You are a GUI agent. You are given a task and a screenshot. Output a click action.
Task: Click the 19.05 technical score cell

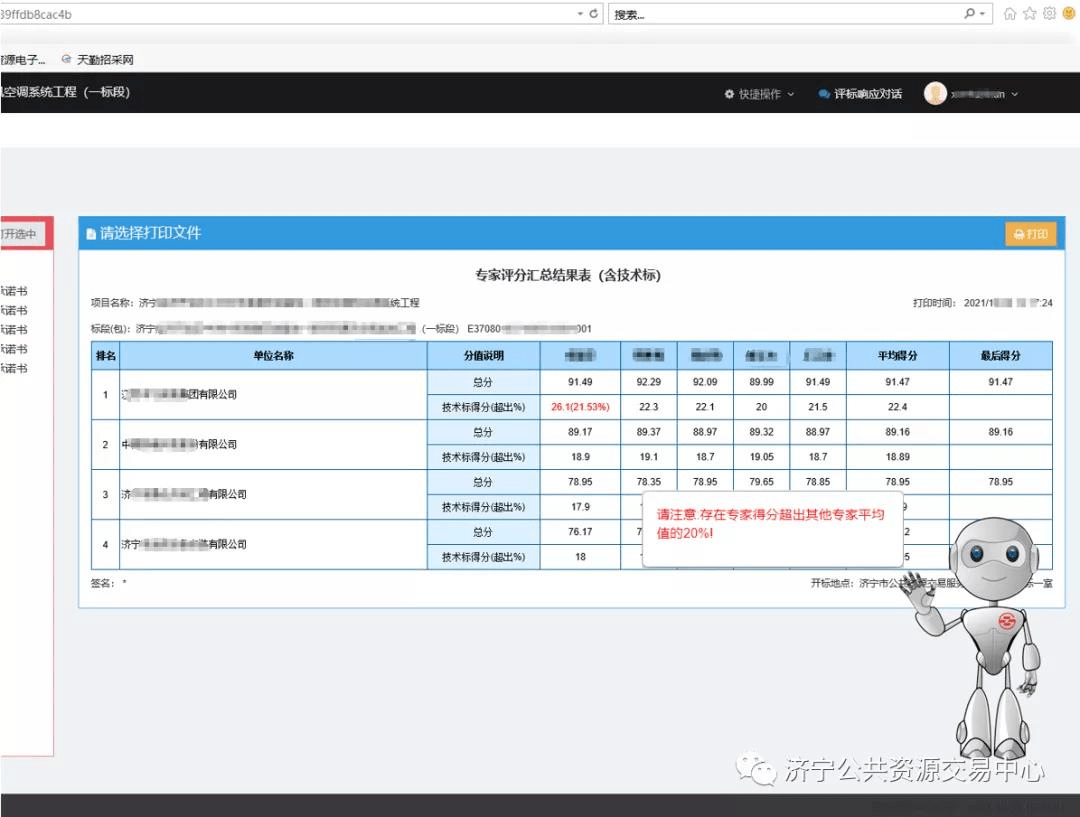(x=761, y=457)
